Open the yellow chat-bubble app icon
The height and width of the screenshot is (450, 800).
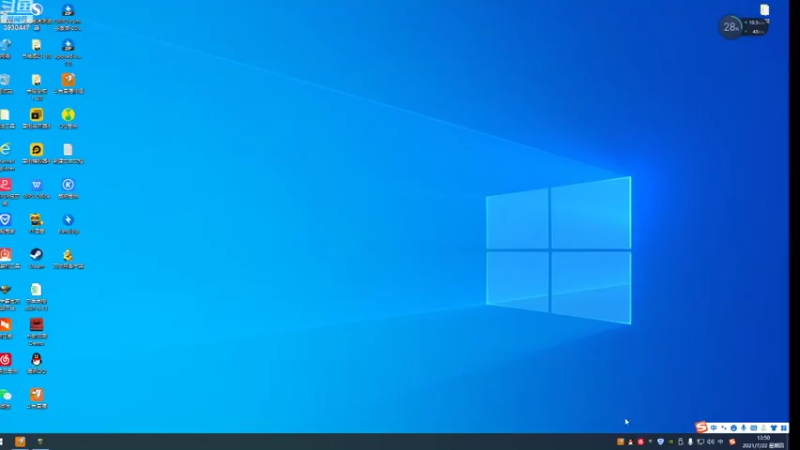coord(36,149)
